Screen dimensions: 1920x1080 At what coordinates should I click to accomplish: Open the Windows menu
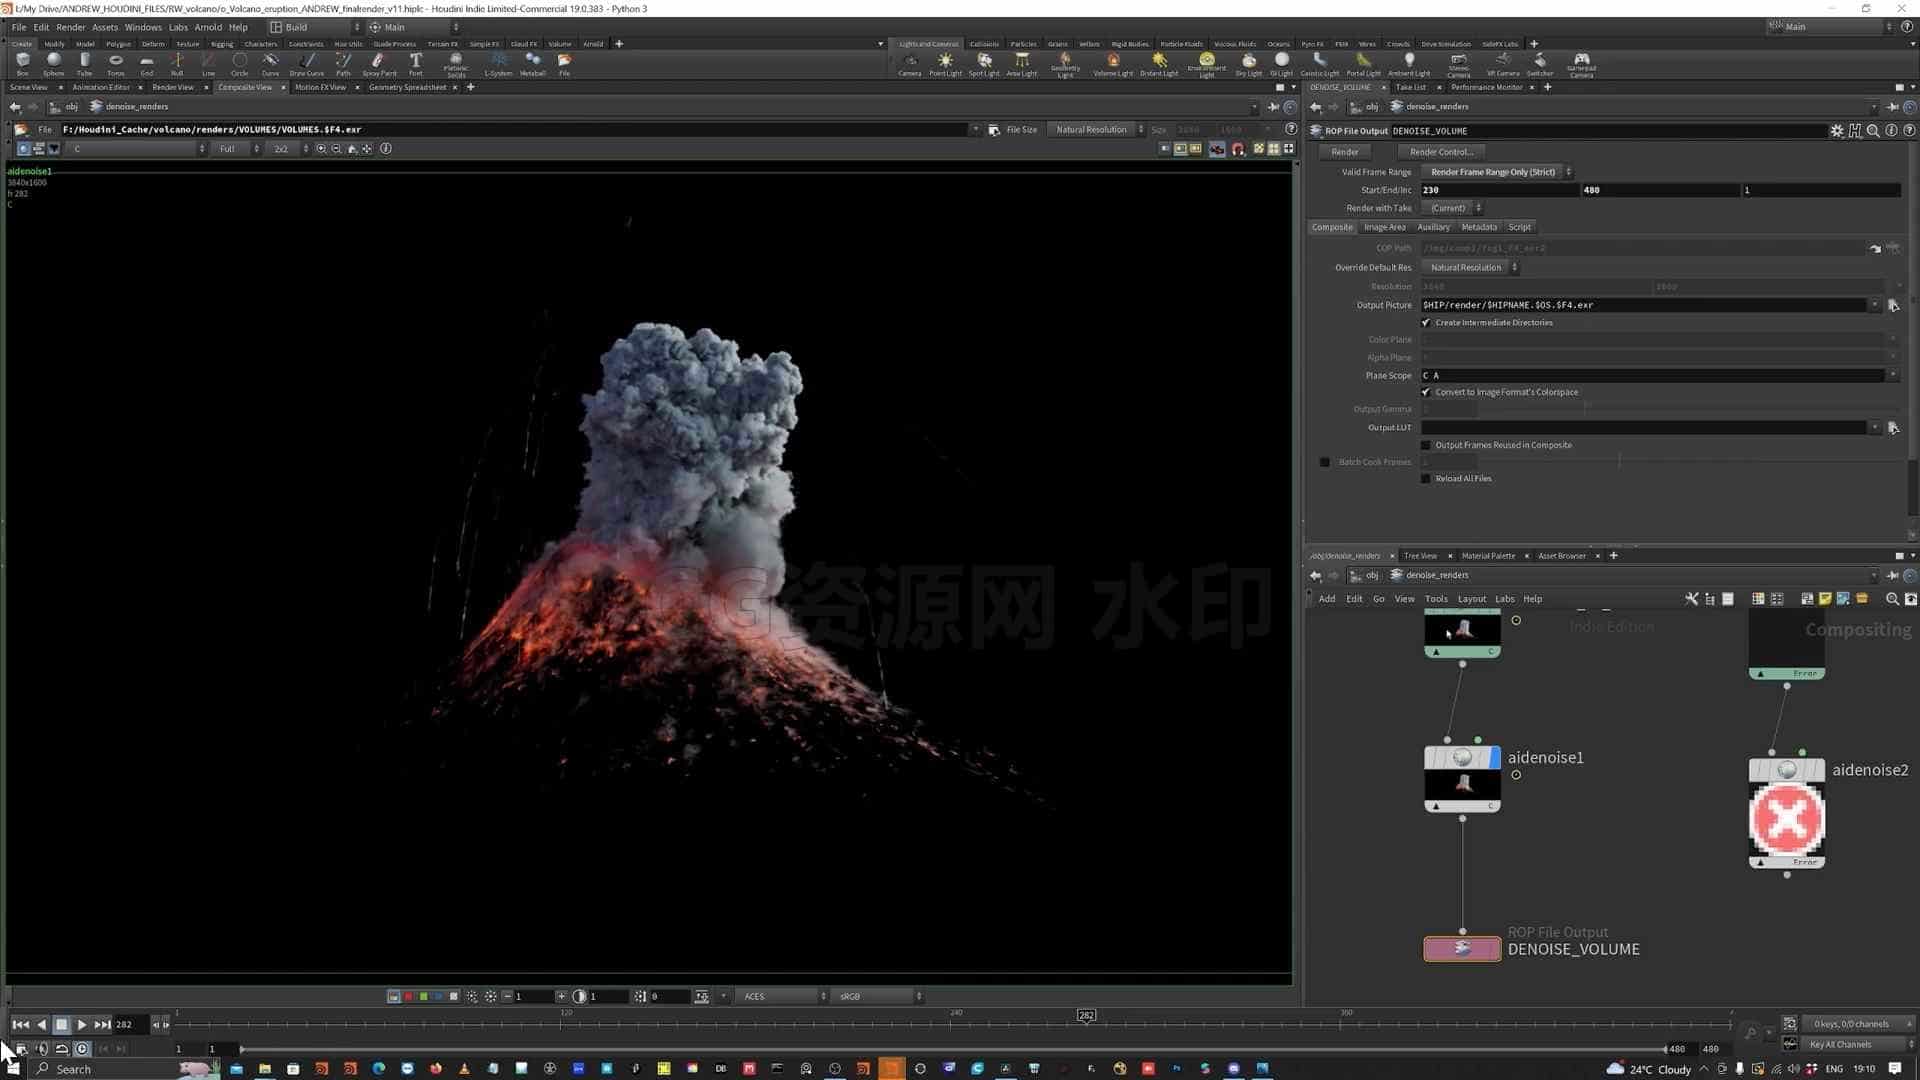tap(143, 27)
